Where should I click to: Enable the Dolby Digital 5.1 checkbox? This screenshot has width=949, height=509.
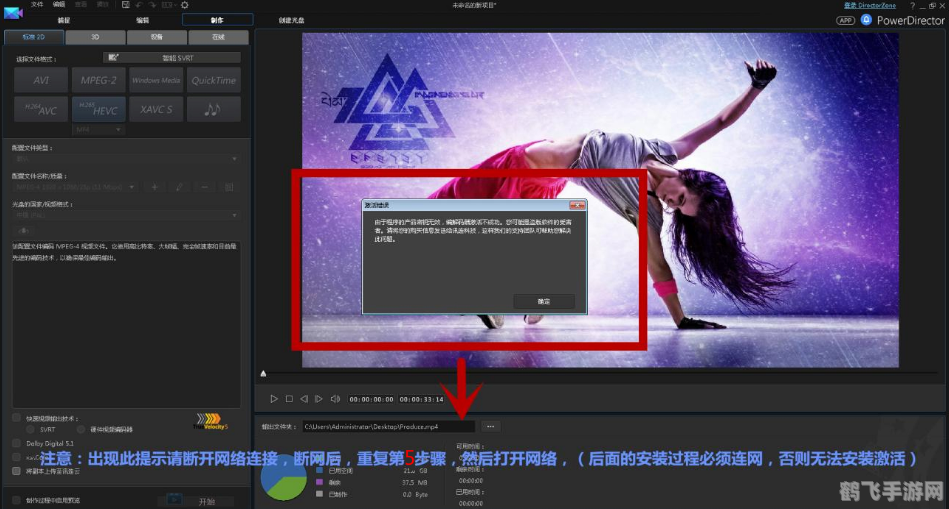coord(17,442)
